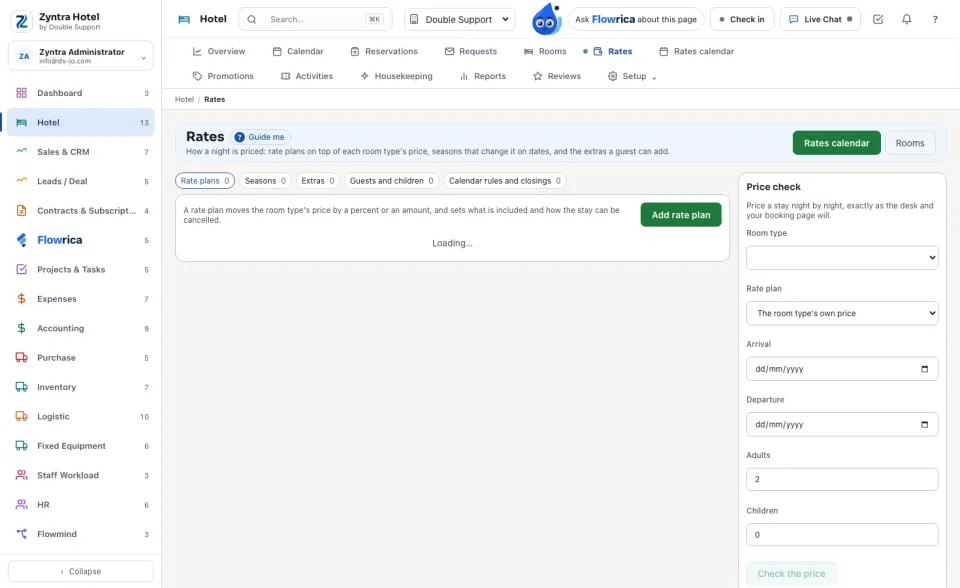The width and height of the screenshot is (960, 588).
Task: Open Projects & Tasks module
Action: click(81, 270)
